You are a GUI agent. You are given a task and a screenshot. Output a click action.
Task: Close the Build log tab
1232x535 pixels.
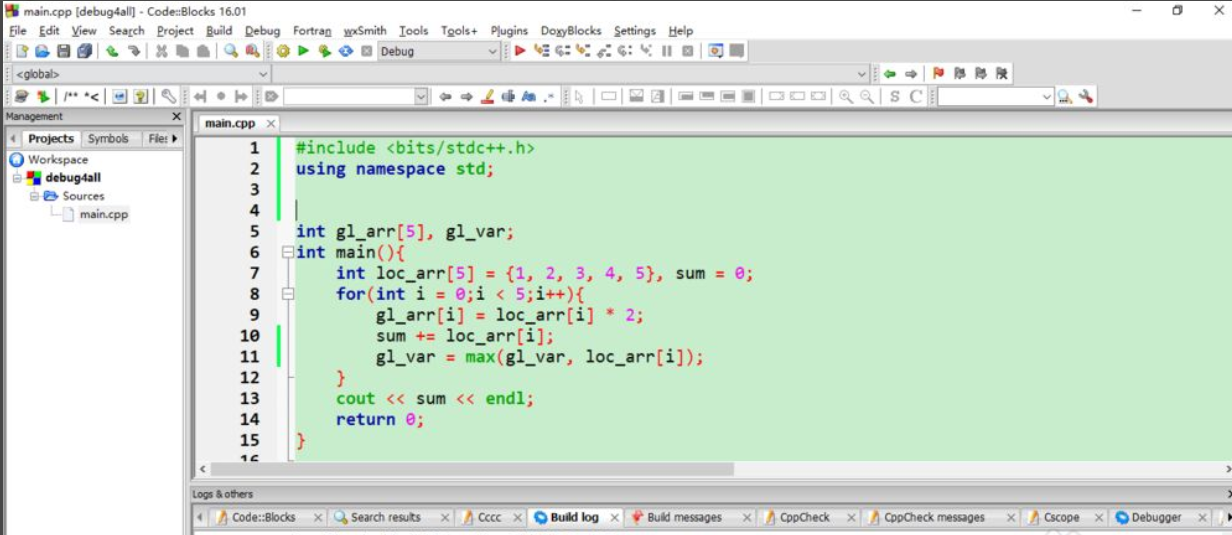(614, 517)
